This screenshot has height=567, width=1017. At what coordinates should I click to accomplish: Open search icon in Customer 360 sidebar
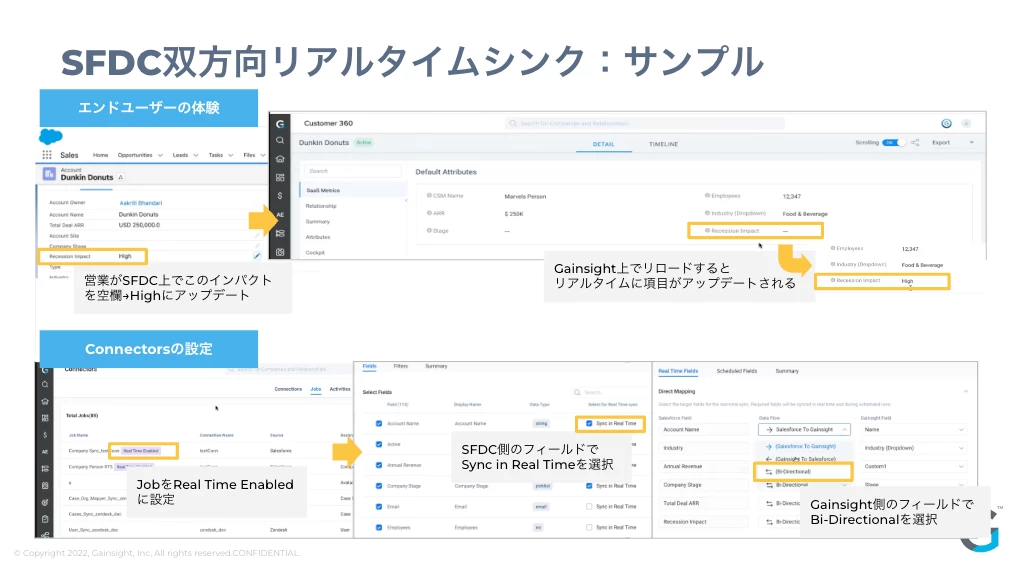pos(280,140)
